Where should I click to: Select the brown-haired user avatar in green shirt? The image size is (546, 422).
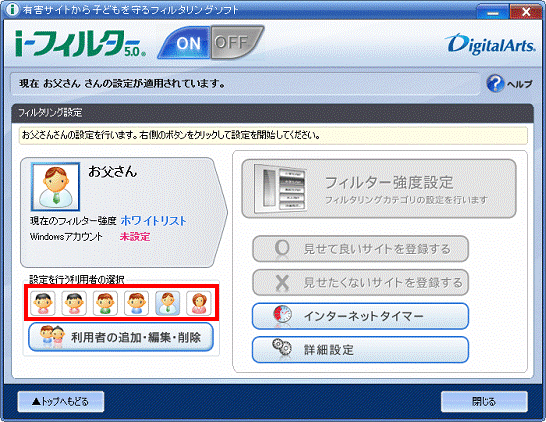coord(105,303)
